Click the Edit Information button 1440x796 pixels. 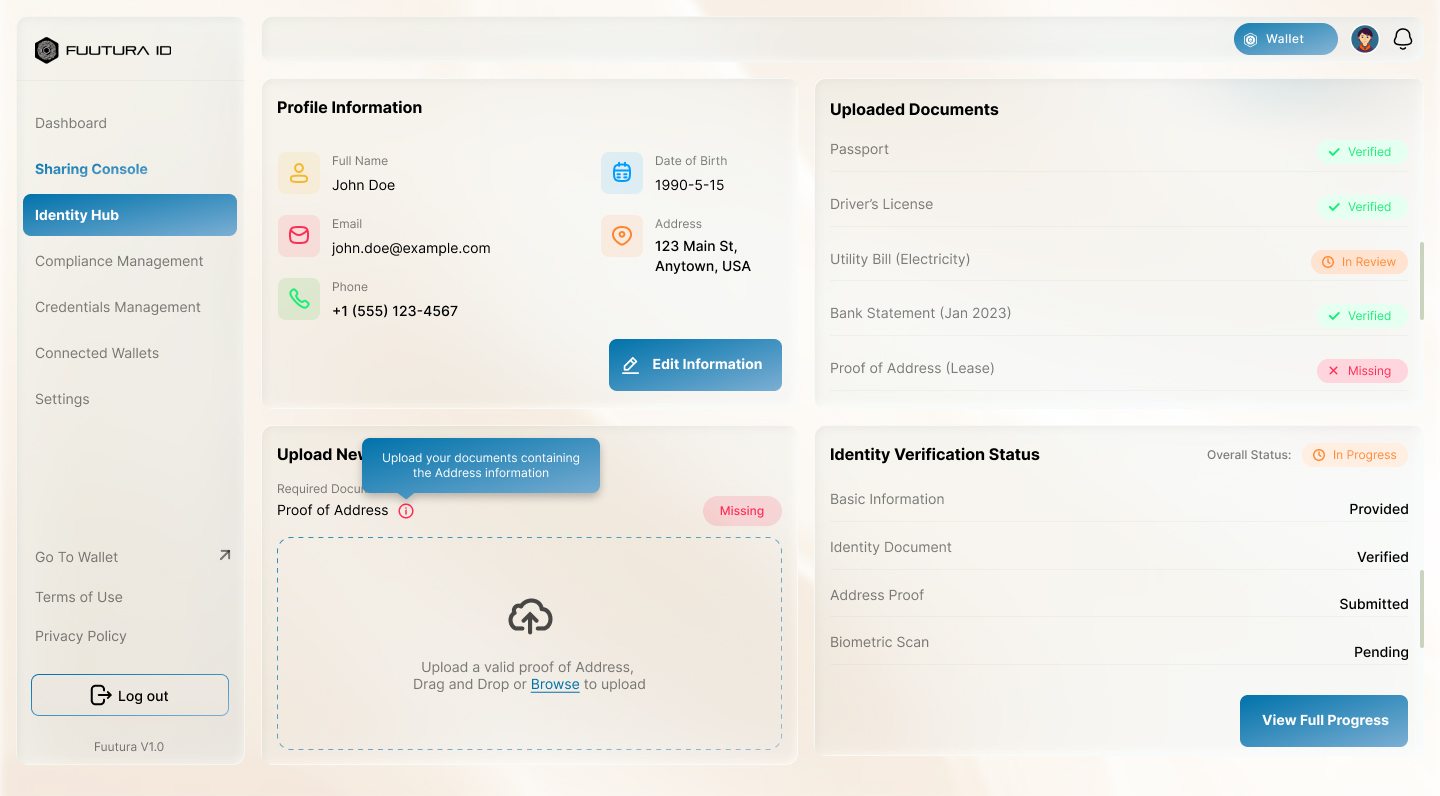(695, 365)
